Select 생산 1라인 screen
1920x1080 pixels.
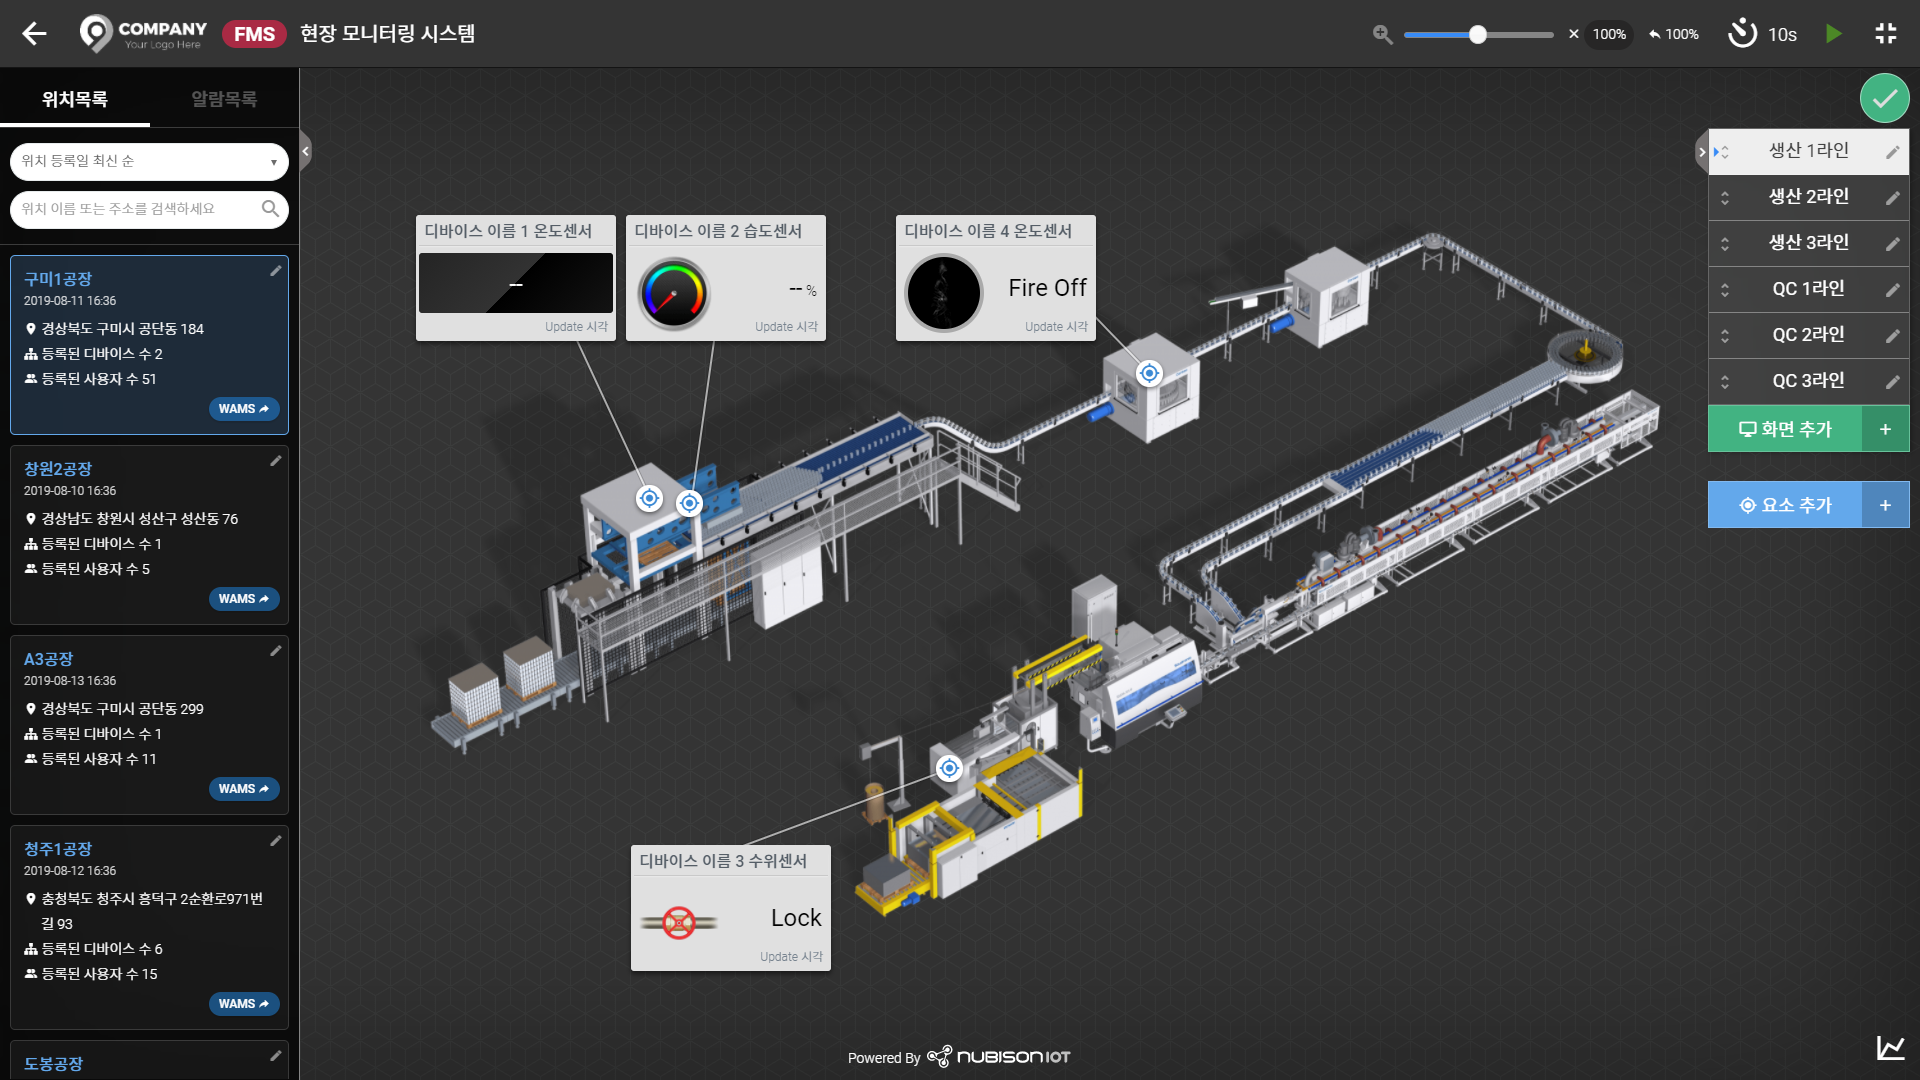point(1808,151)
